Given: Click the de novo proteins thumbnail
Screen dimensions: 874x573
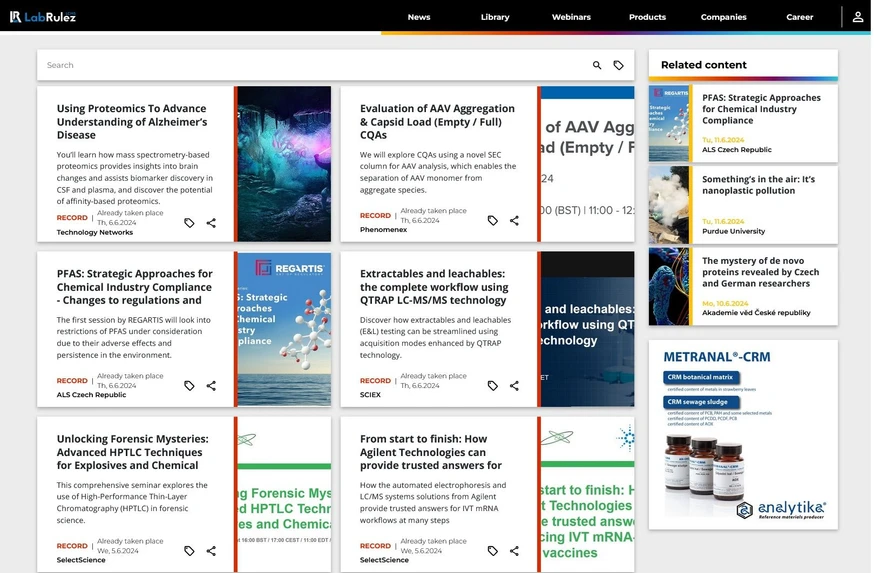Looking at the screenshot, I should 669,286.
